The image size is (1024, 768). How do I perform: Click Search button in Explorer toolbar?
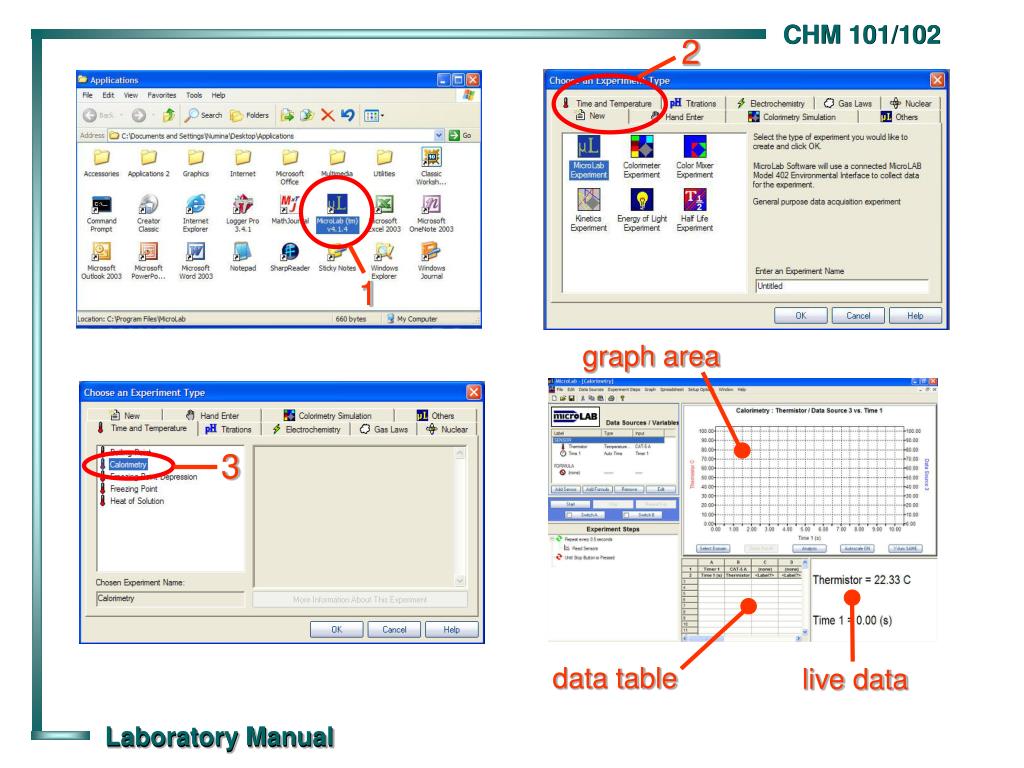point(204,116)
